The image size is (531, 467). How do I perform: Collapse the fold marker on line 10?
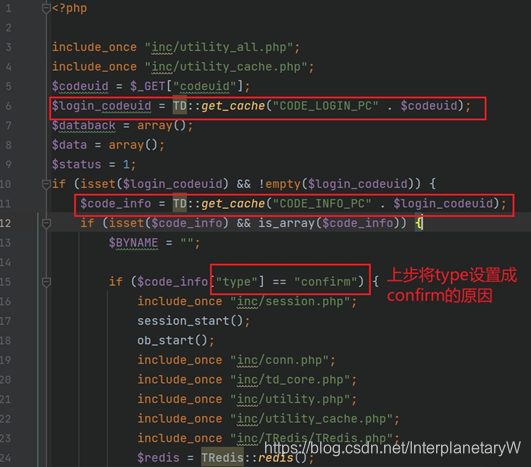[x=46, y=184]
